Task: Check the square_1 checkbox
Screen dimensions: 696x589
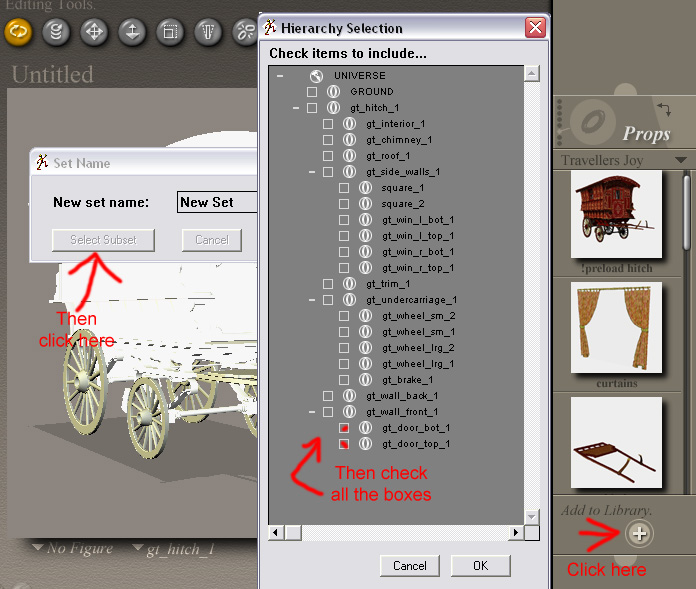Action: 344,188
